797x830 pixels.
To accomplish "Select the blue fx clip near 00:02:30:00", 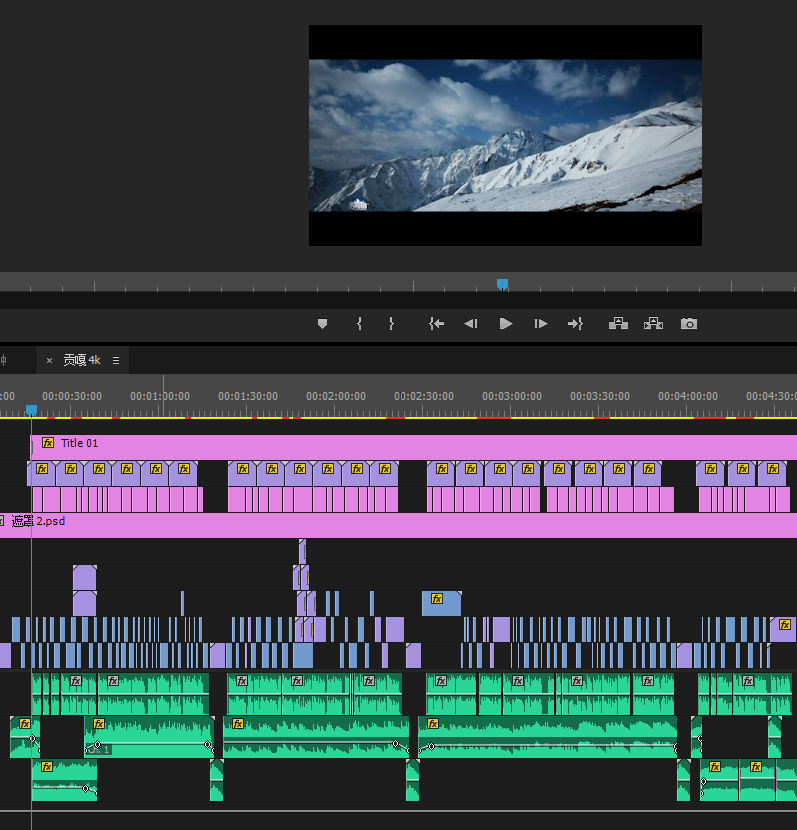I will point(442,603).
